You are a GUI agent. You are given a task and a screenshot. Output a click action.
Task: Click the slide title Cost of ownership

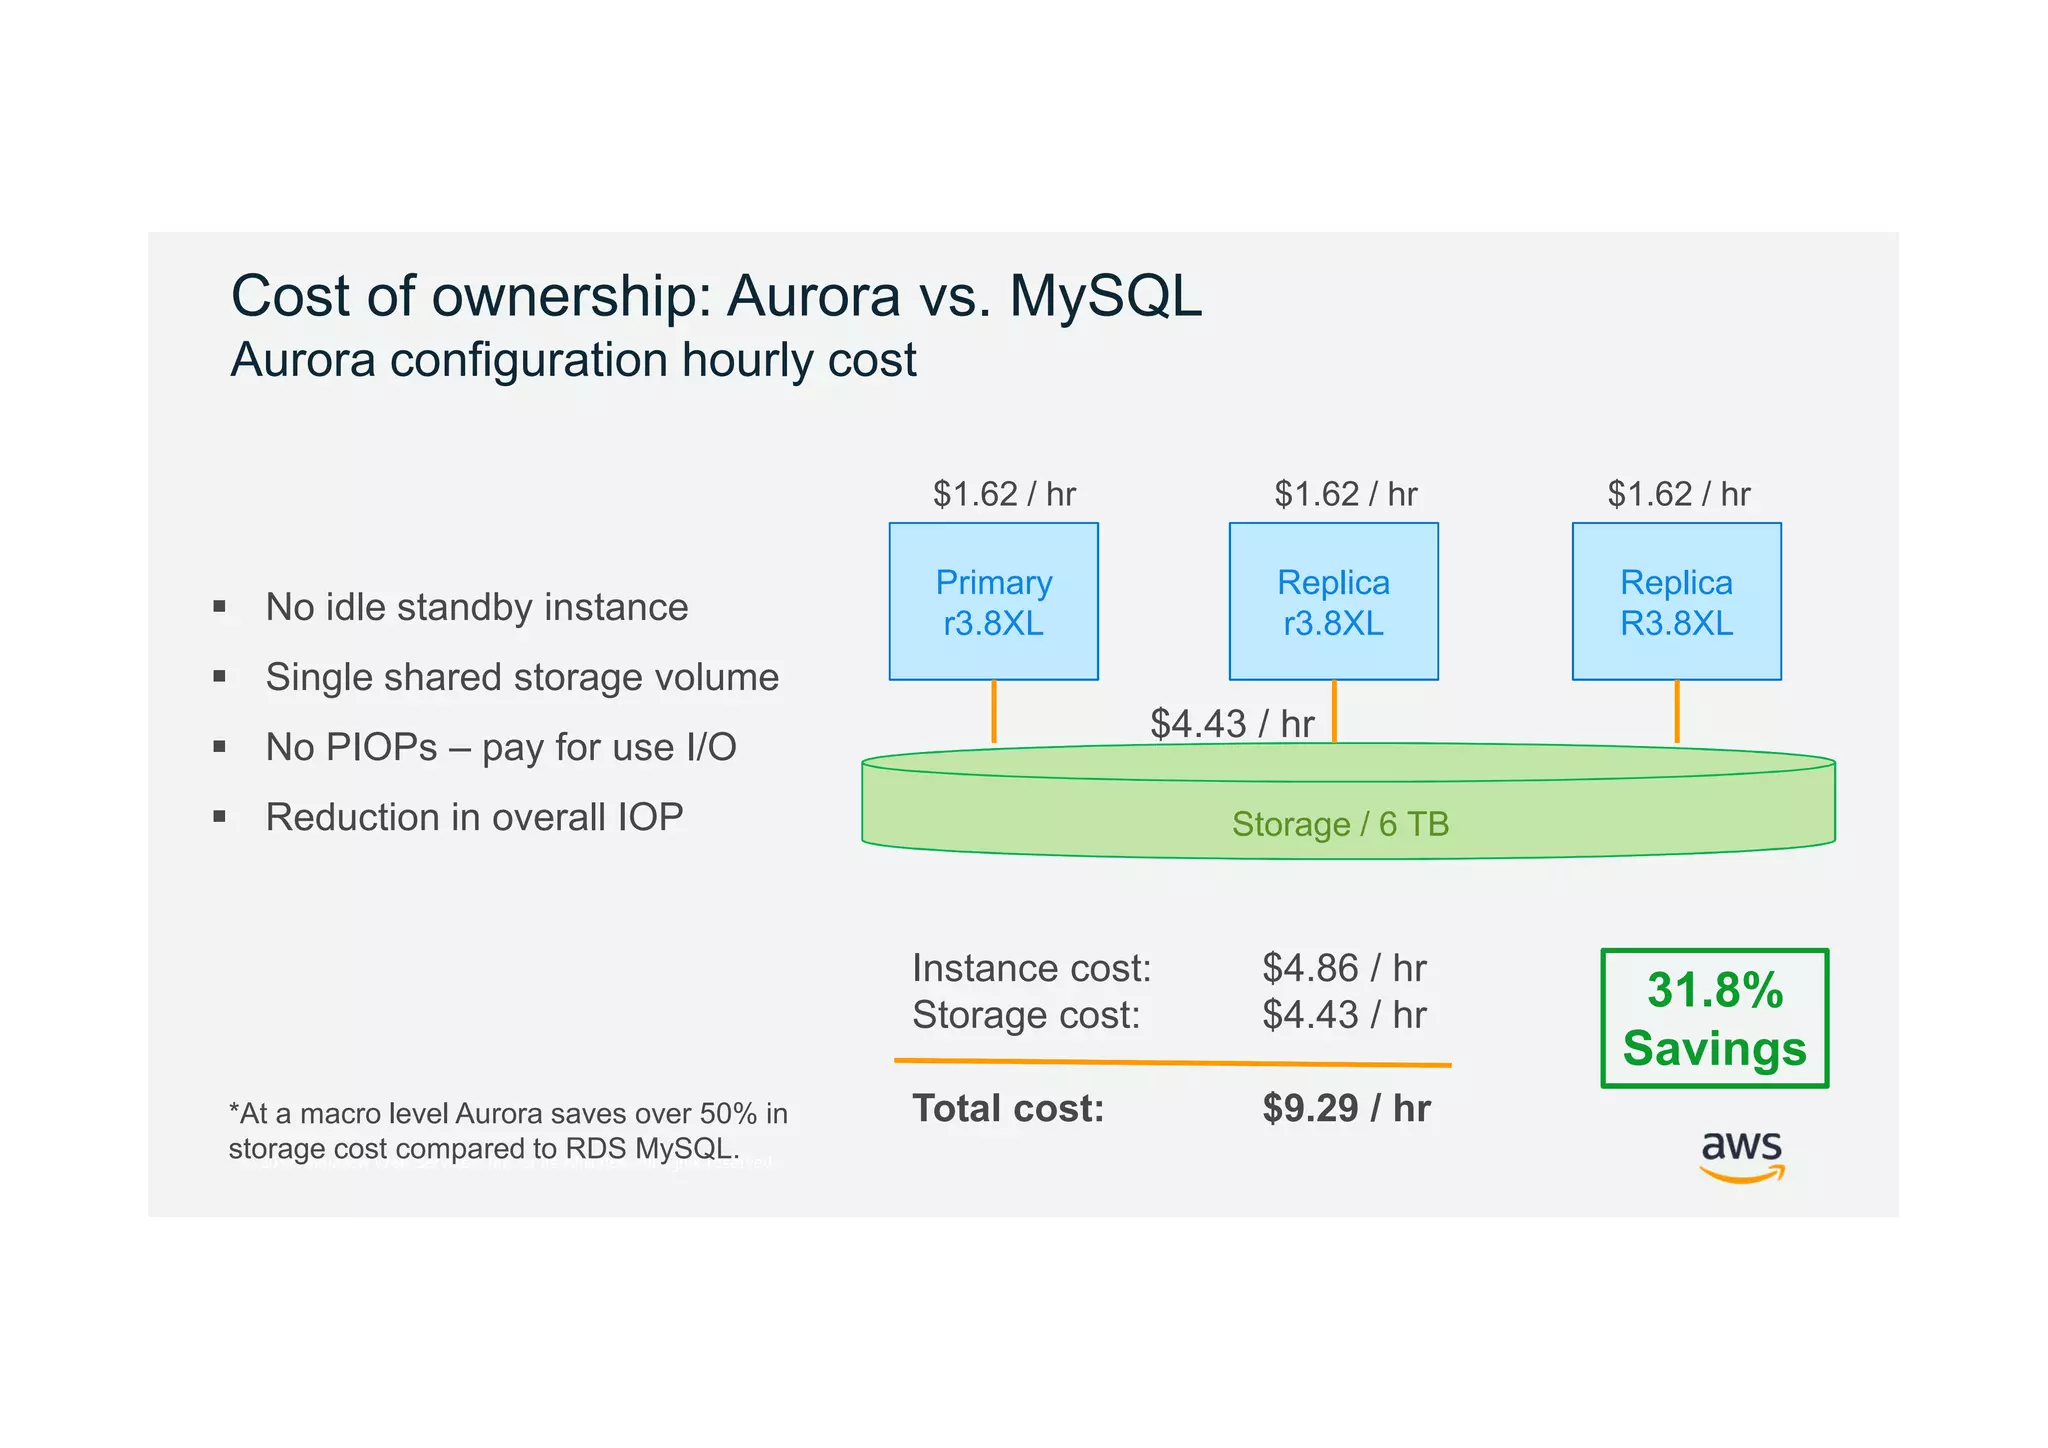716,296
